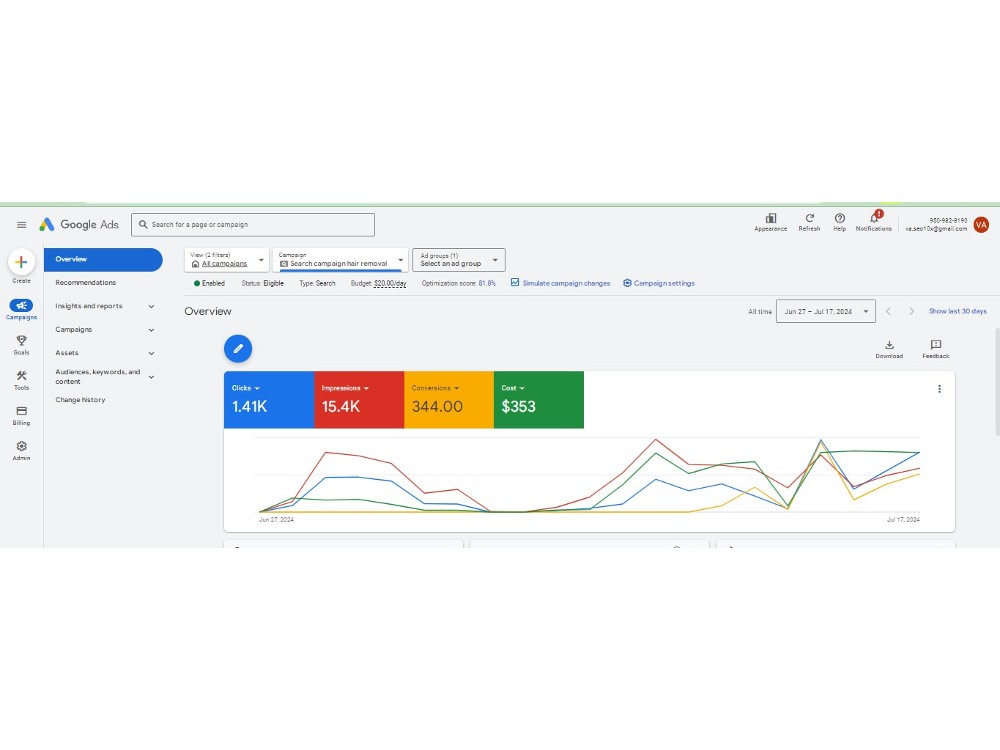Screen dimensions: 1000x750
Task: Open the Campaigns megaphone icon
Action: [21, 305]
